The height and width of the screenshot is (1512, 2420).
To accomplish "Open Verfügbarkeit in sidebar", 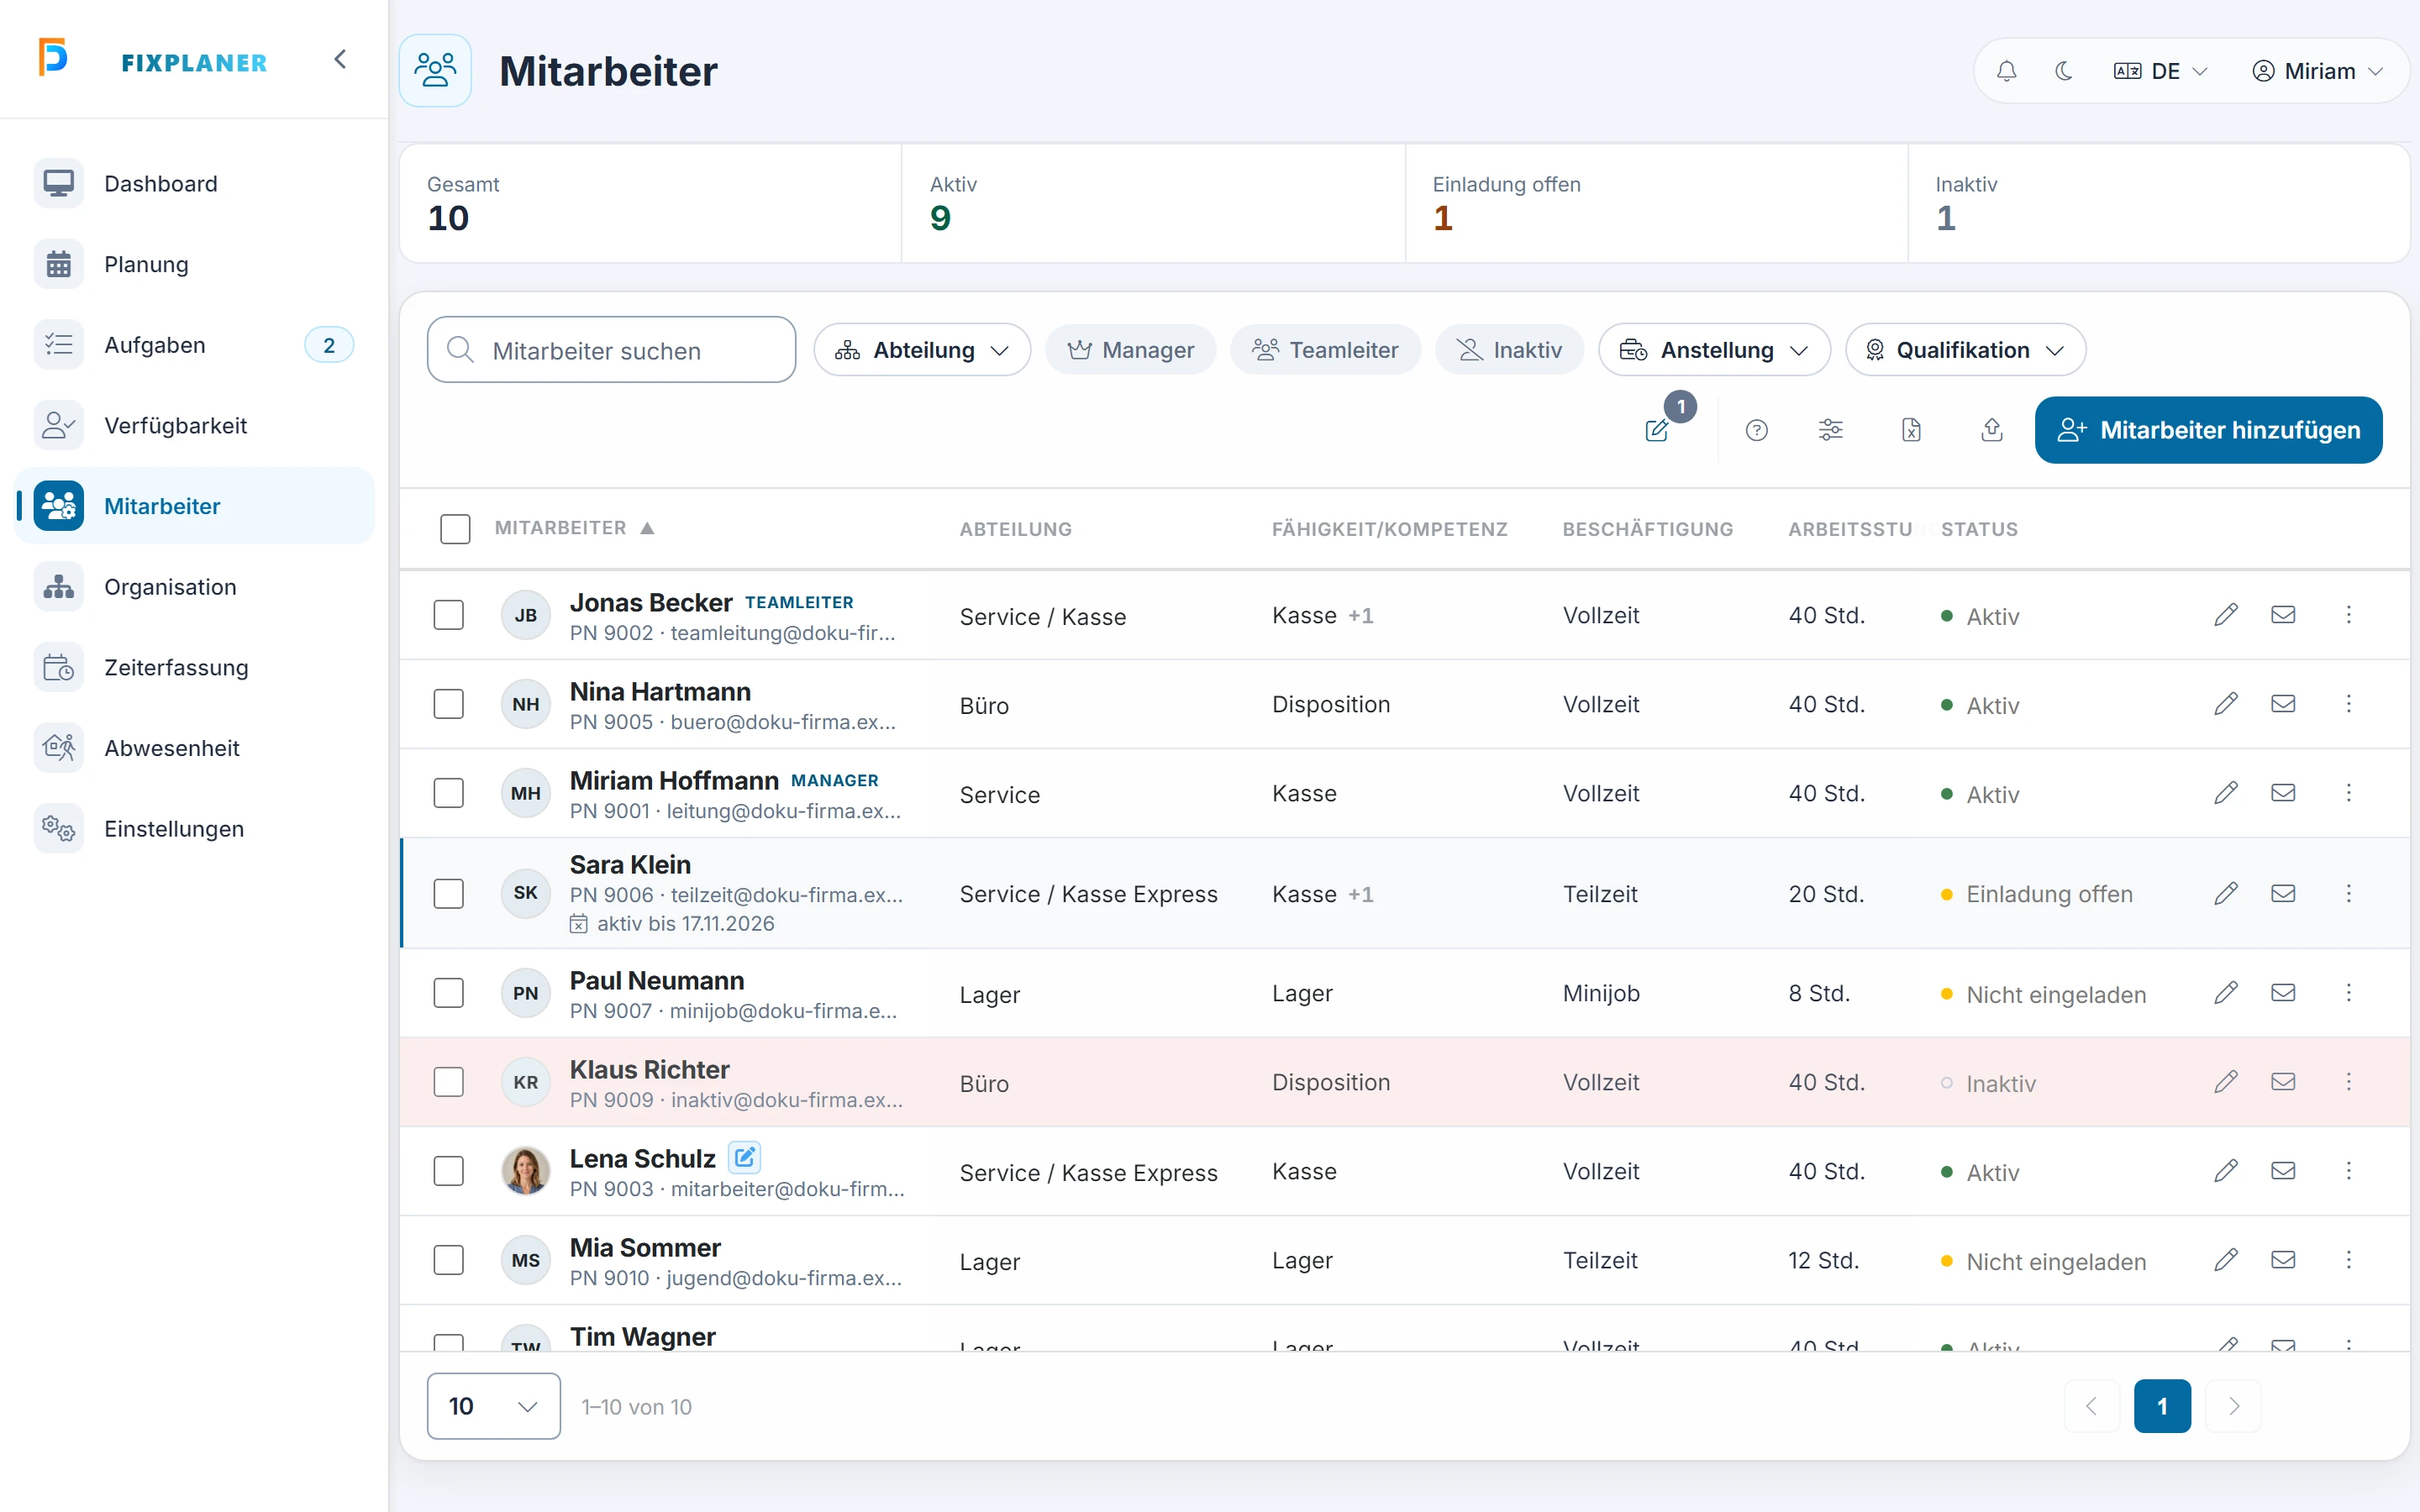I will click(x=195, y=425).
